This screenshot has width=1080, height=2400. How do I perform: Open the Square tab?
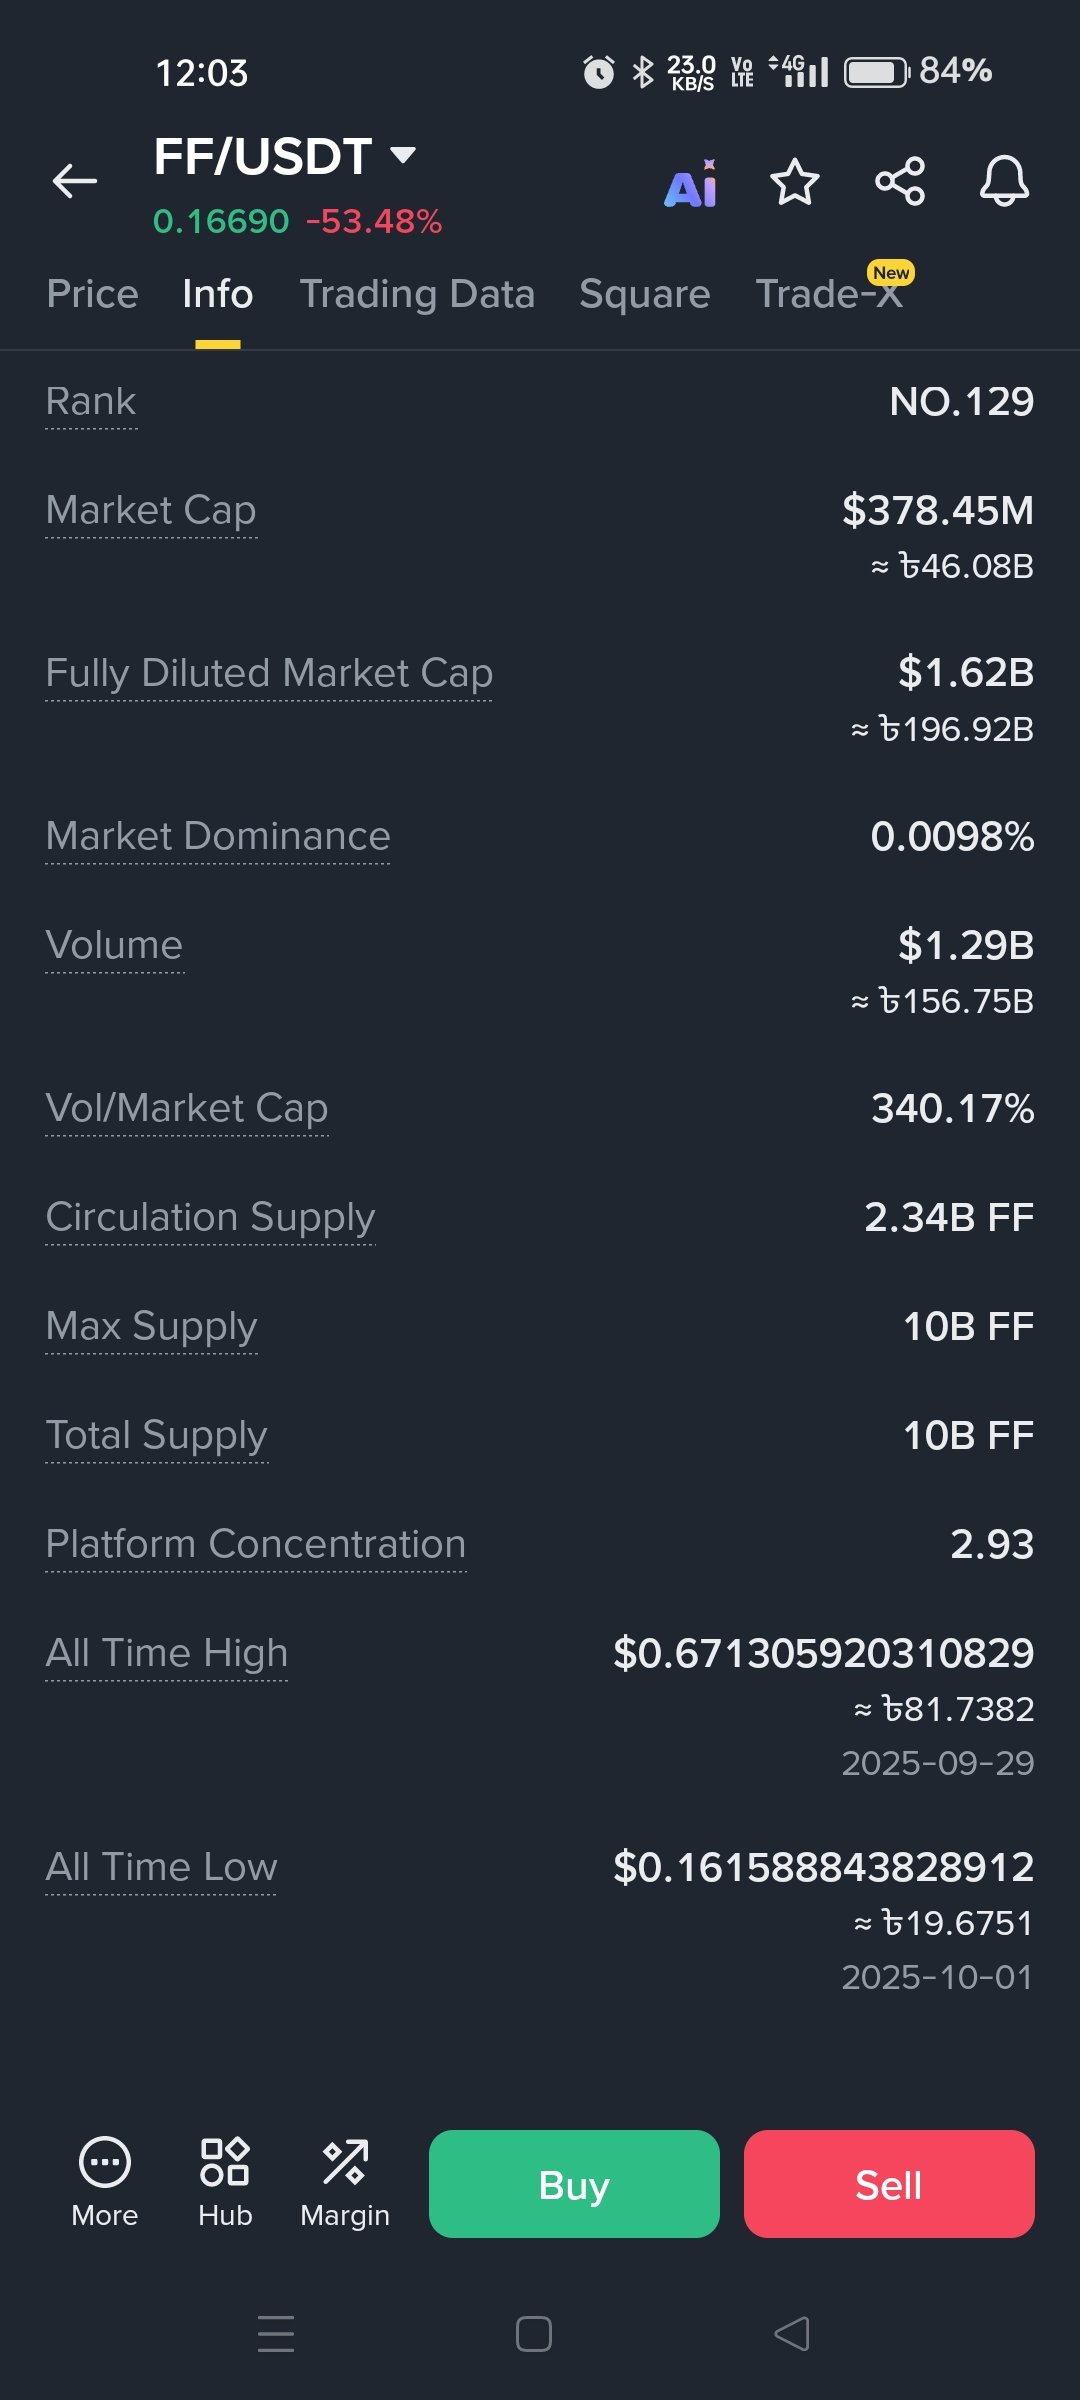645,294
